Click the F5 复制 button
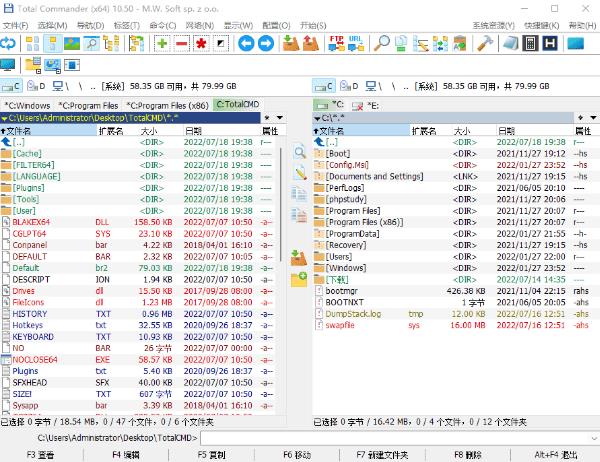 pos(211,455)
